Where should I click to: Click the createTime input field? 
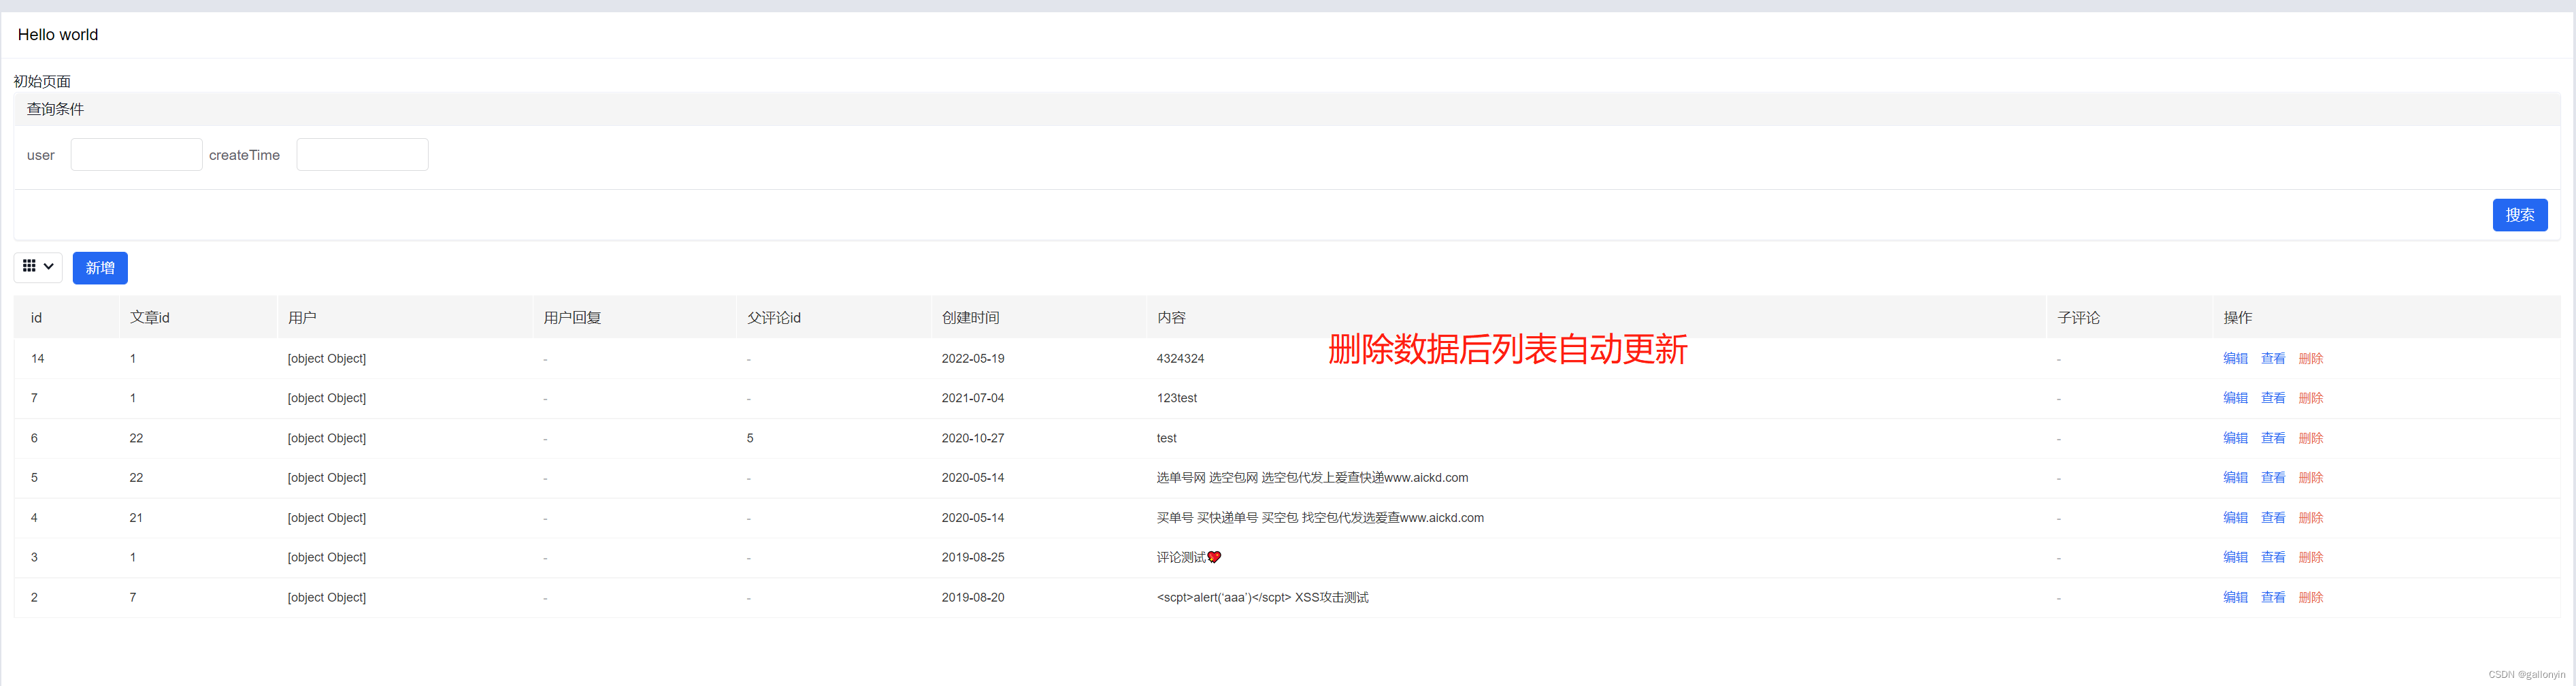click(362, 154)
